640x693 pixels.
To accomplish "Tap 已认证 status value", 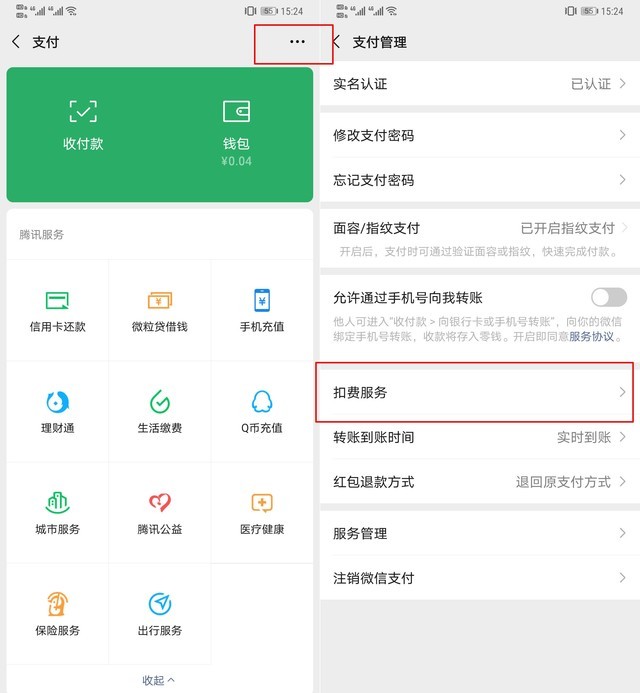I will pyautogui.click(x=591, y=84).
